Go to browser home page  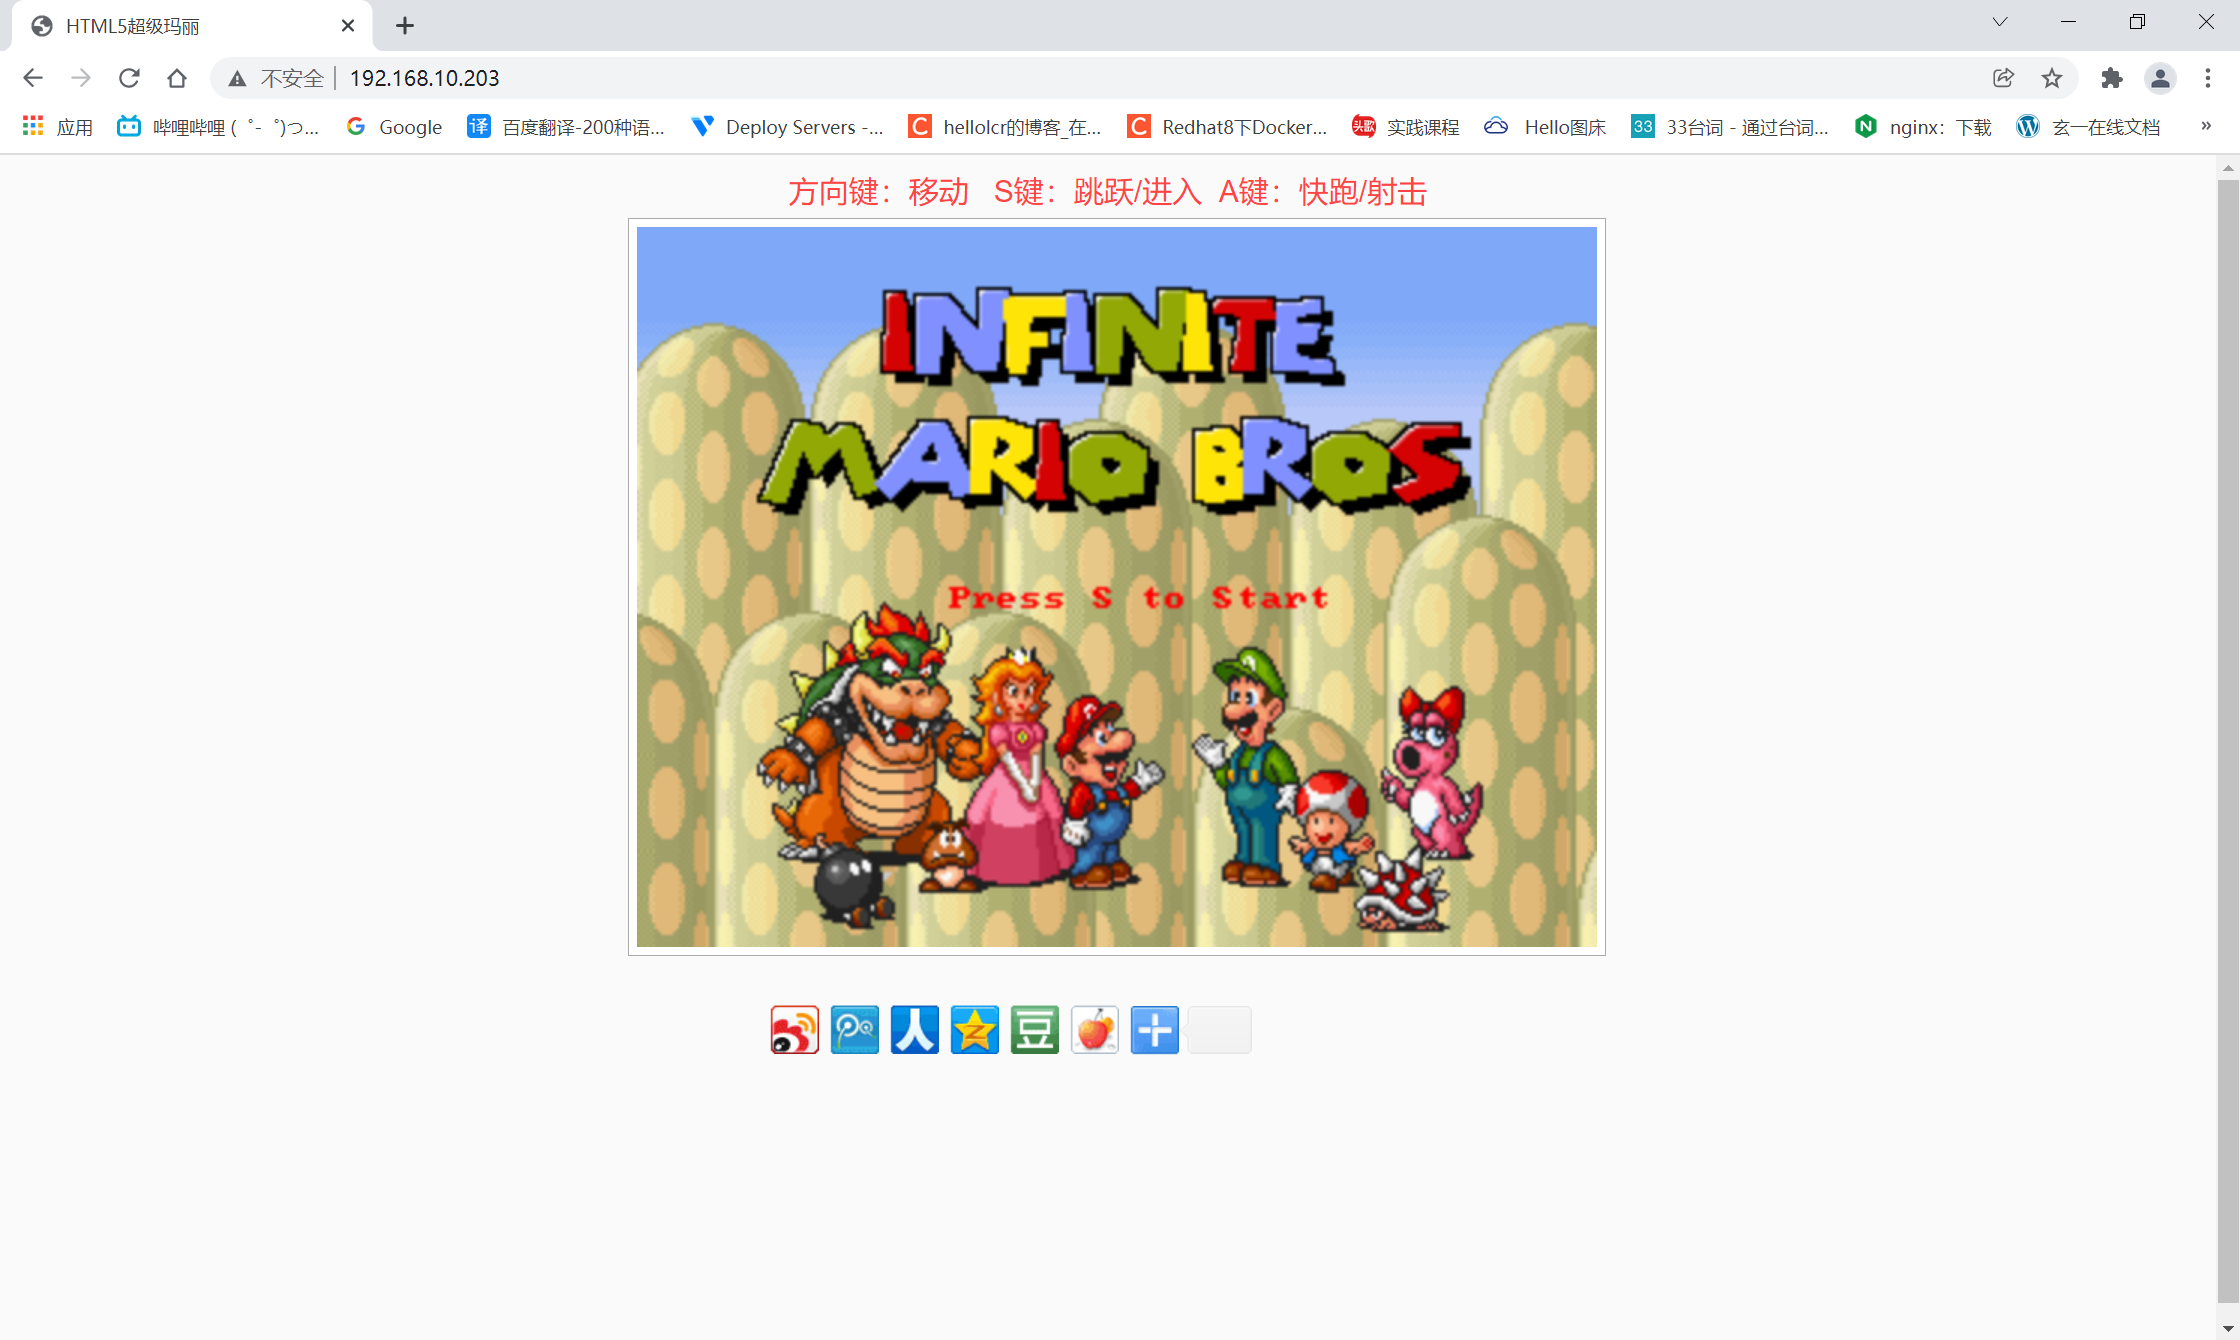tap(177, 78)
